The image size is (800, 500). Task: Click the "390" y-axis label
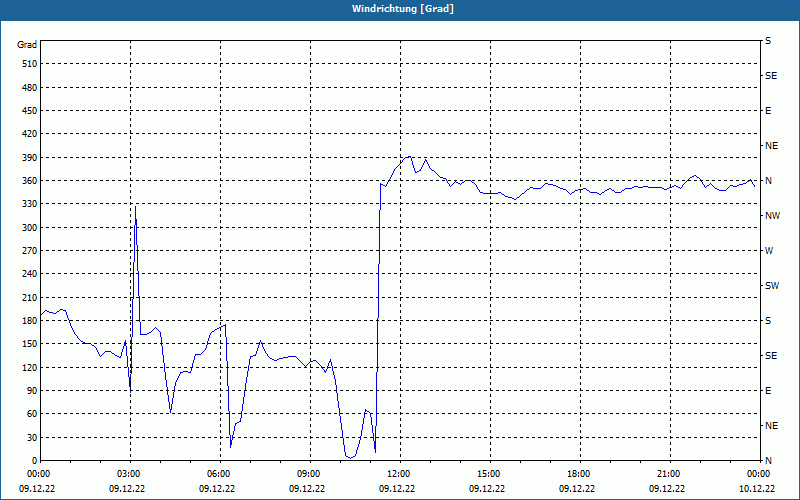point(30,158)
